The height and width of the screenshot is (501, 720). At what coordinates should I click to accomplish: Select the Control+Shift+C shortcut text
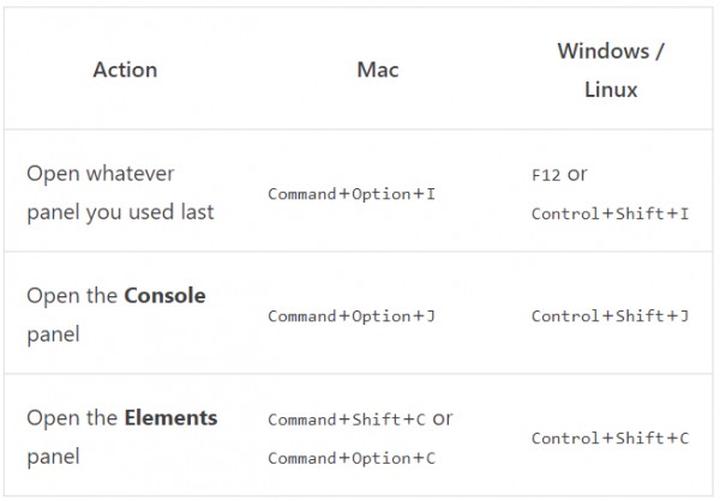[x=610, y=439]
